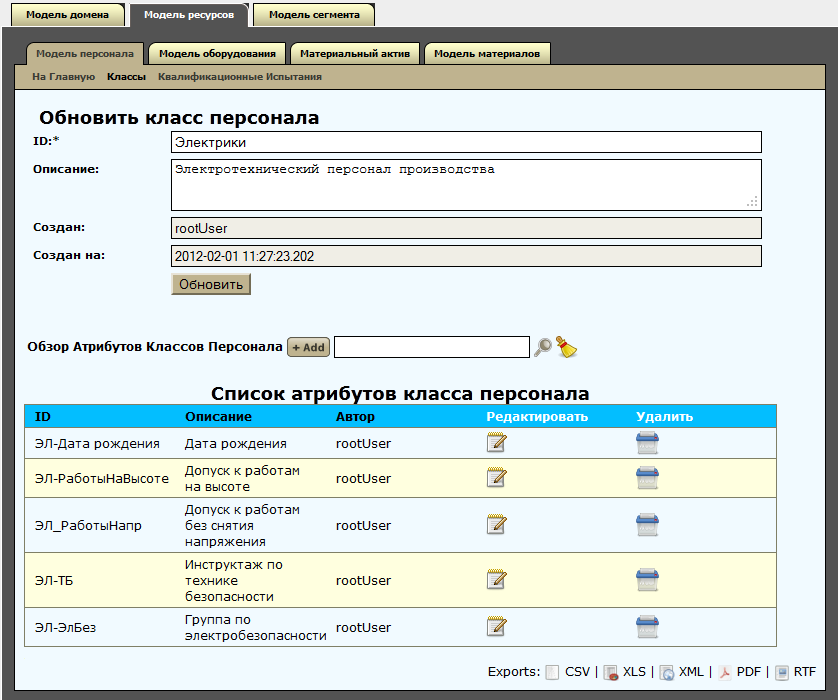Screen dimensions: 838x700
Task: Export the list as CSV
Action: pos(577,672)
